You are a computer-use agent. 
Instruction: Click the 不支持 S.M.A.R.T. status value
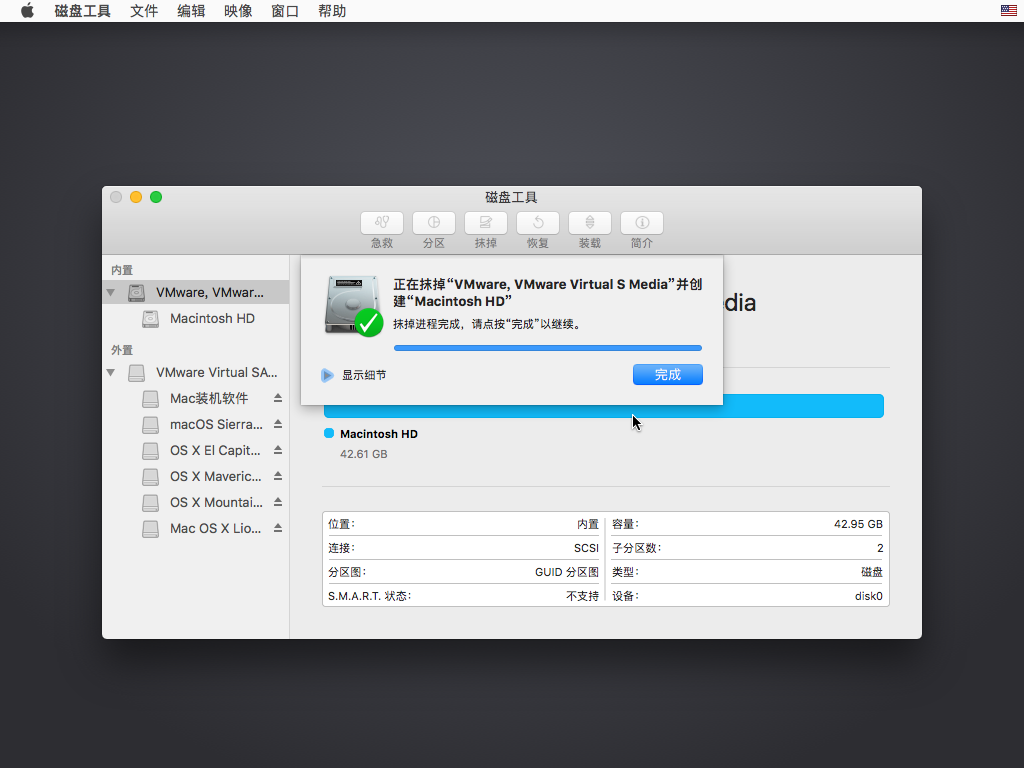583,596
